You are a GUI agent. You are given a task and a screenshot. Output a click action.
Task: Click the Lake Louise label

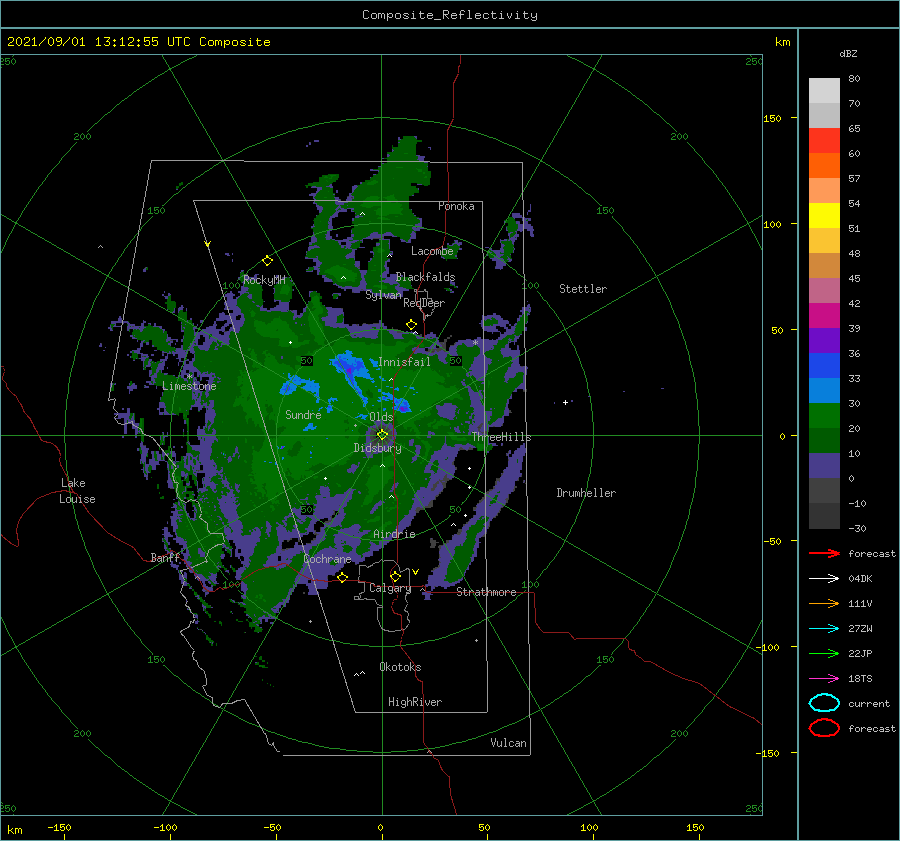(77, 491)
